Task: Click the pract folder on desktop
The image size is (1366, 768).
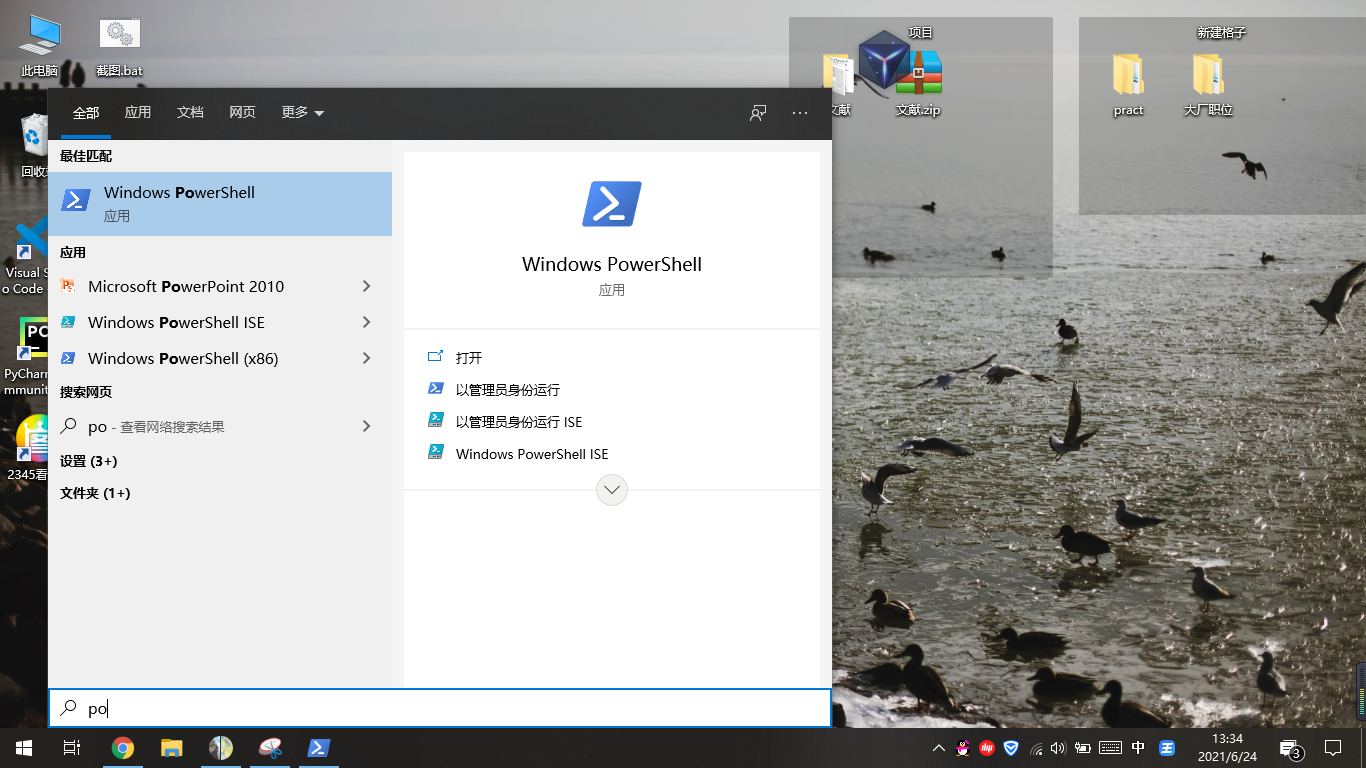Action: [x=1128, y=85]
